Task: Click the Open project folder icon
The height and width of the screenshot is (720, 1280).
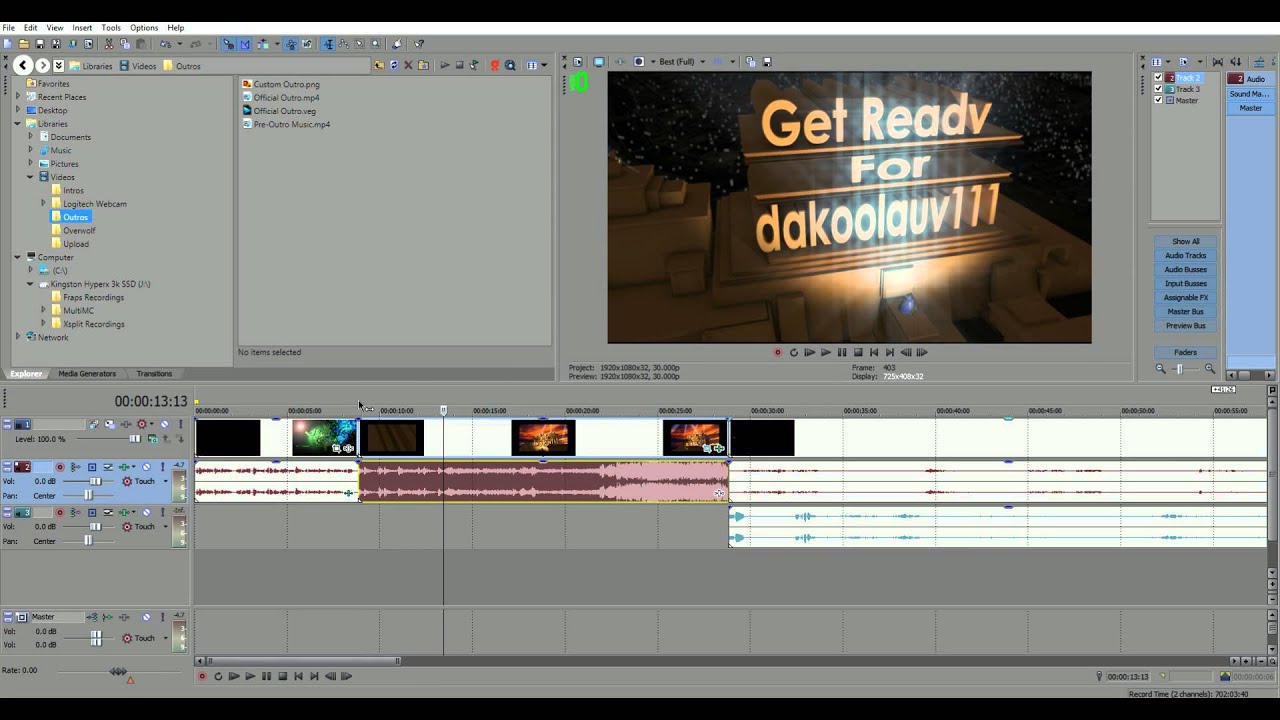Action: [24, 44]
